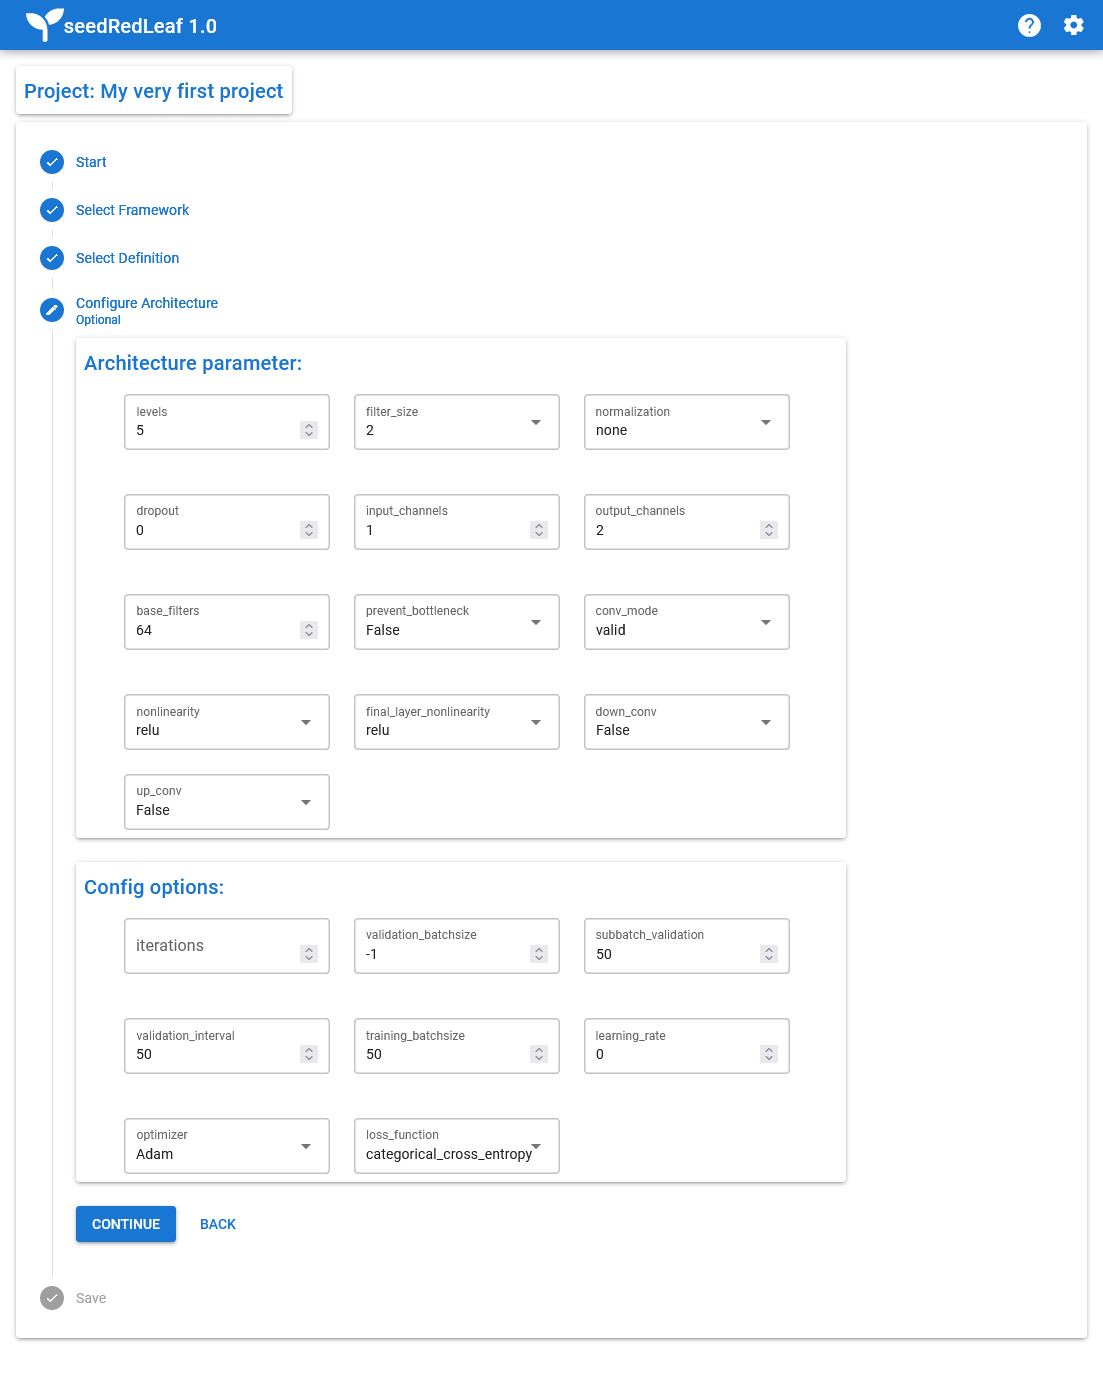Screen dimensions: 1103x1389
Task: Expand the normalization dropdown
Action: click(x=687, y=422)
